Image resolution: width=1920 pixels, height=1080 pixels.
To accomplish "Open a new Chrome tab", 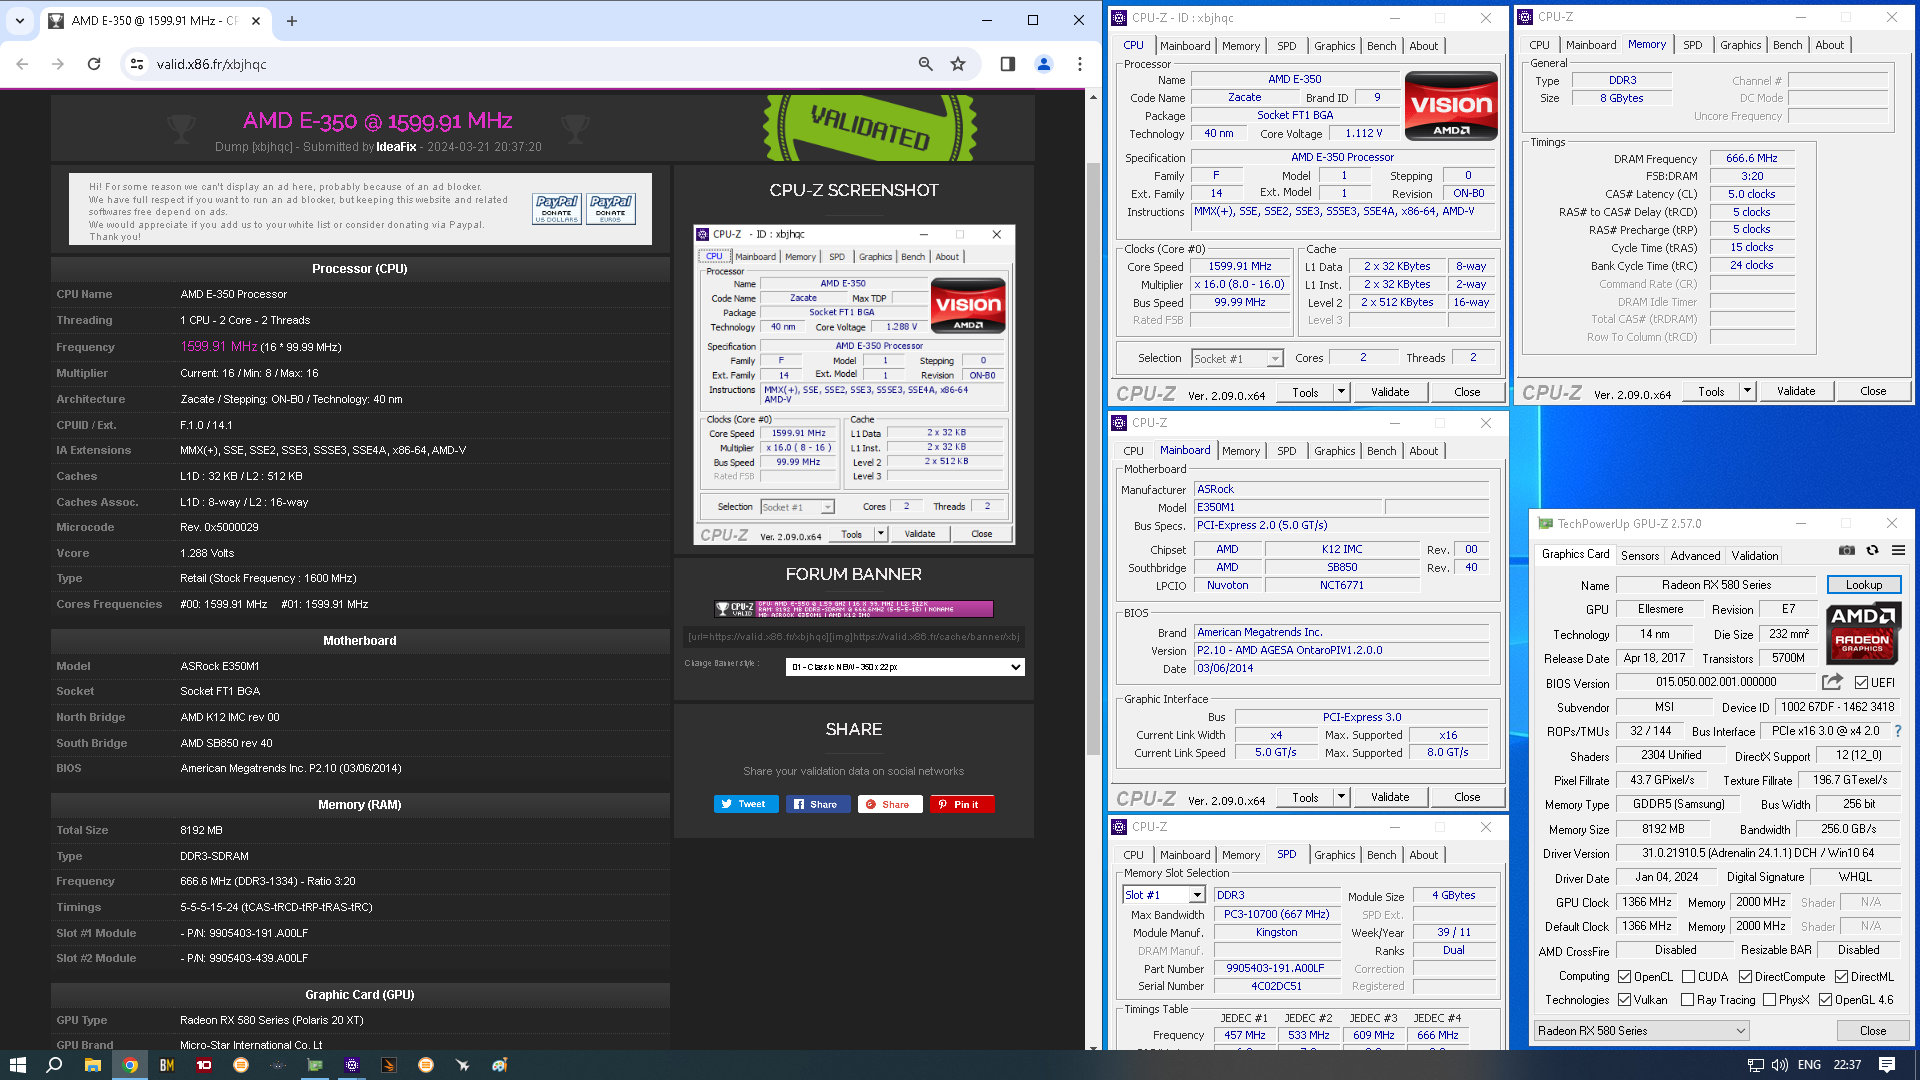I will click(x=292, y=20).
